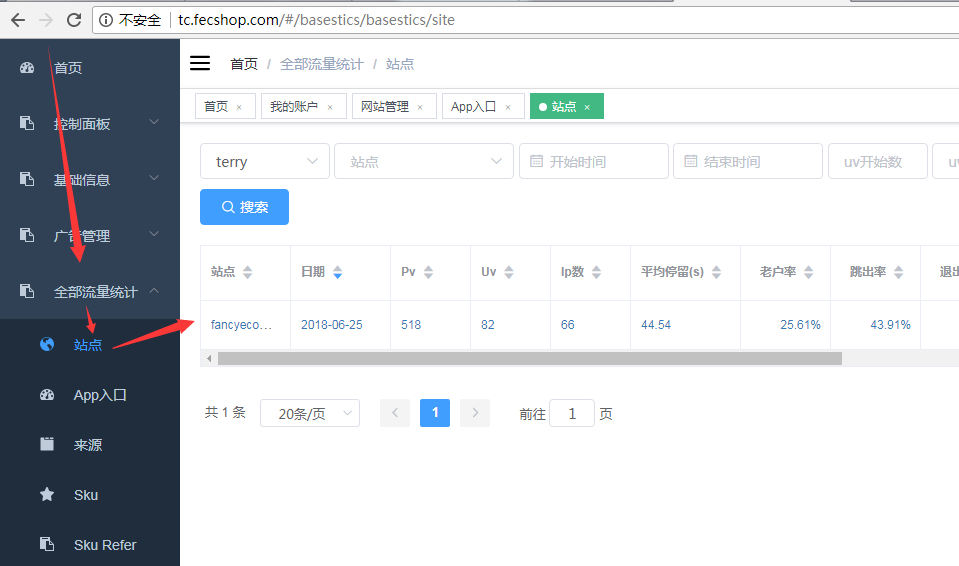Sort table by 老户率 column arrows

point(809,272)
